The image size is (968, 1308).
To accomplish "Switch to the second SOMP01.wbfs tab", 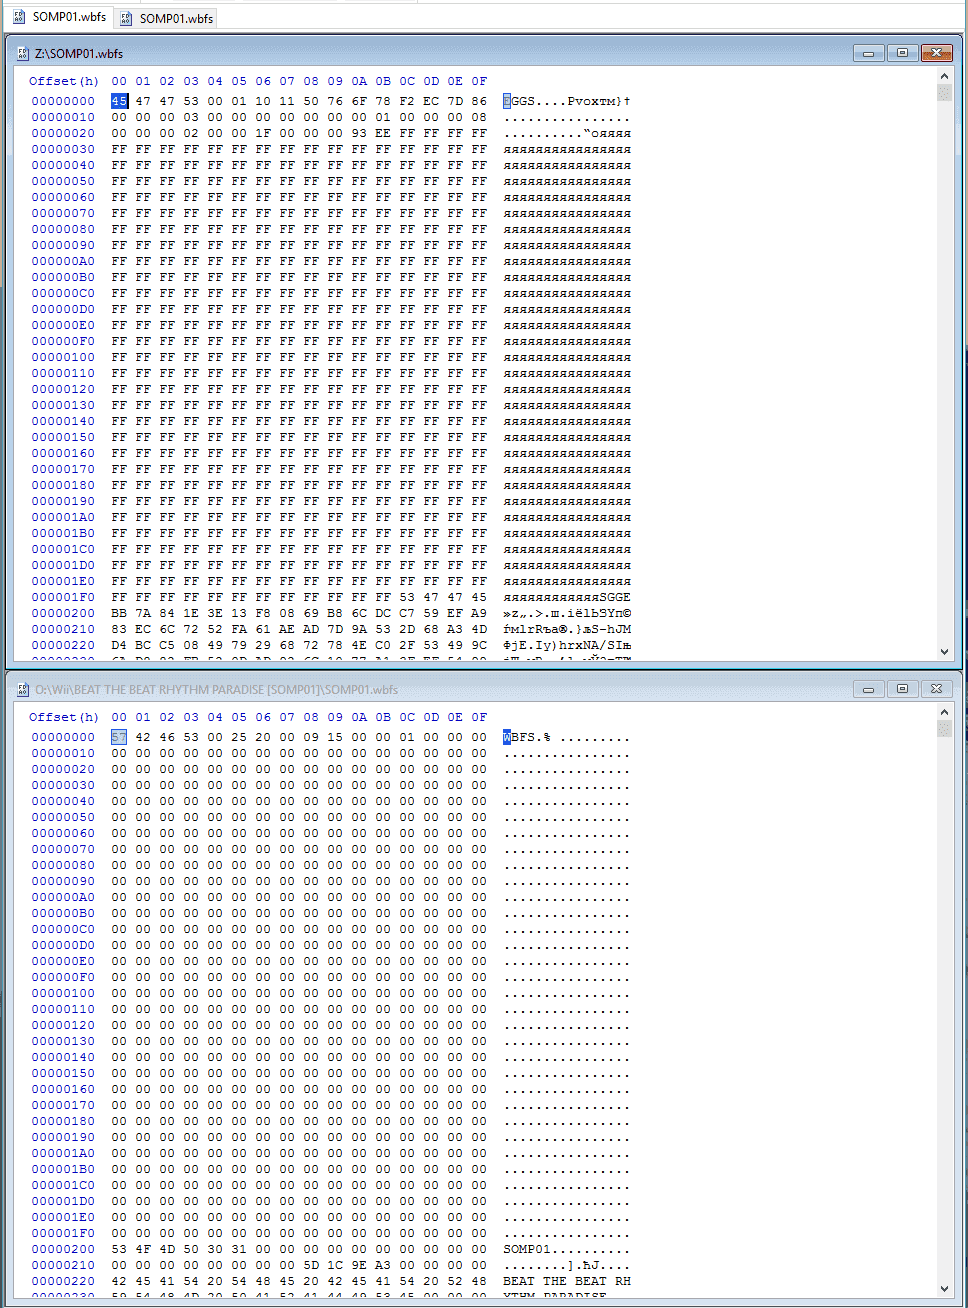I will point(166,18).
